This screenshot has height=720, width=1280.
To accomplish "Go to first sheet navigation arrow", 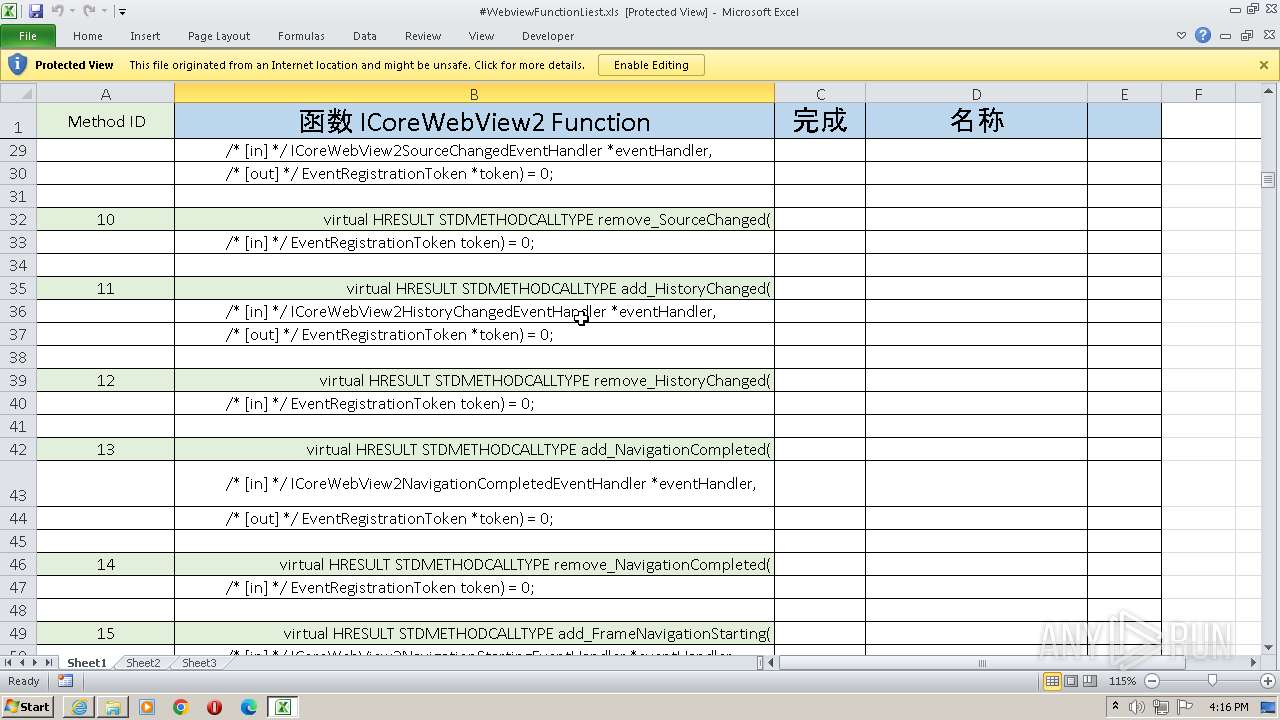I will [9, 663].
